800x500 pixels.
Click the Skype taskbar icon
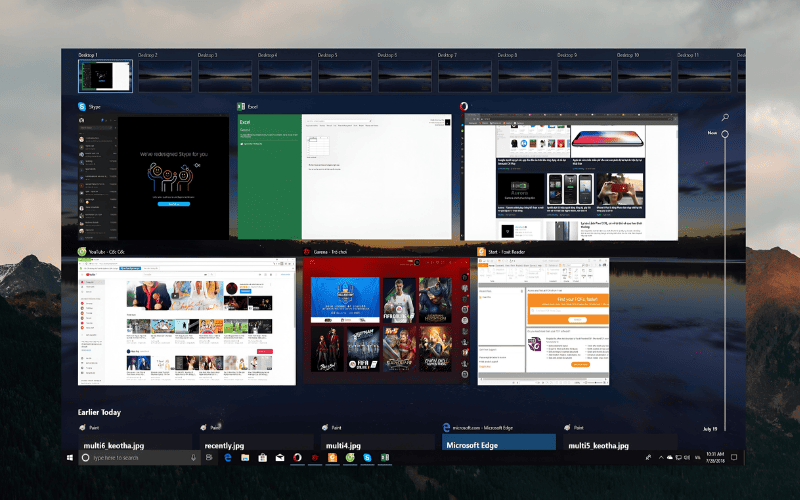[367, 458]
